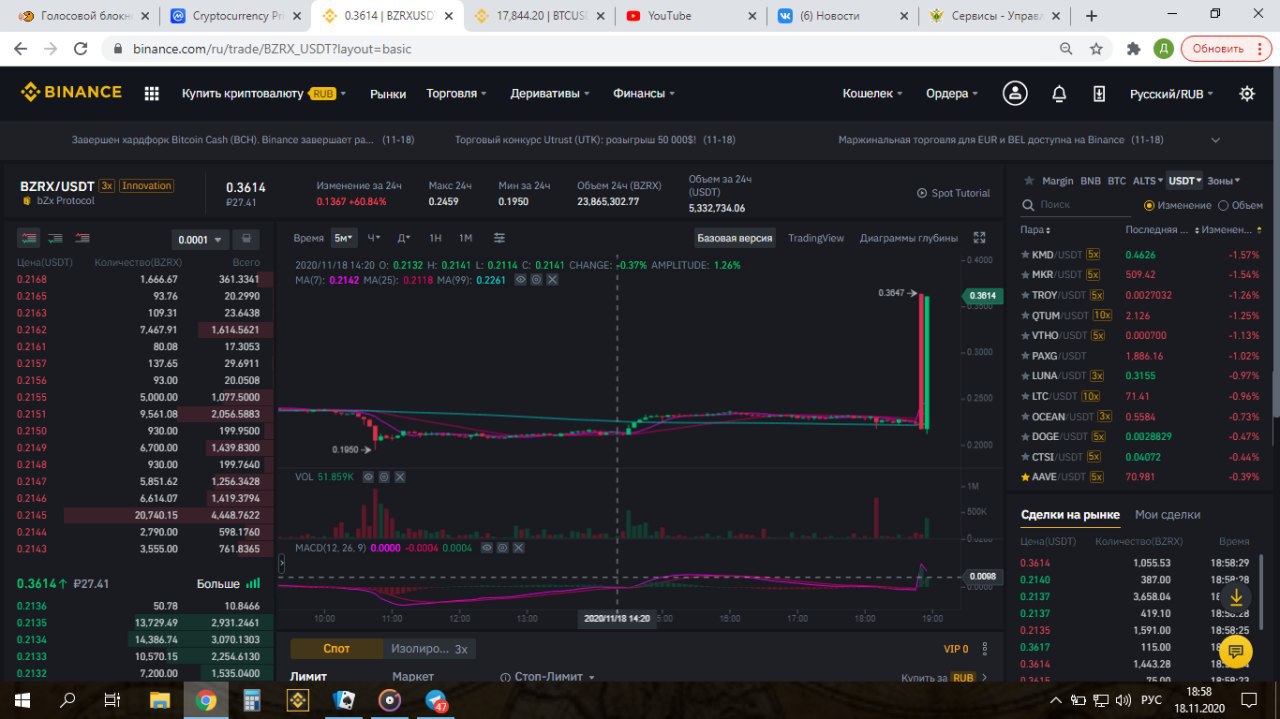Select the Базовая версия chart tab

point(735,238)
